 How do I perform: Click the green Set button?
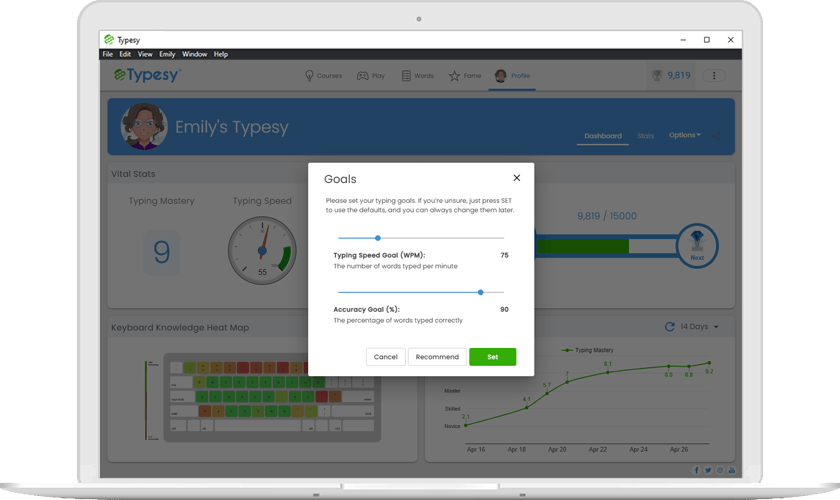492,357
